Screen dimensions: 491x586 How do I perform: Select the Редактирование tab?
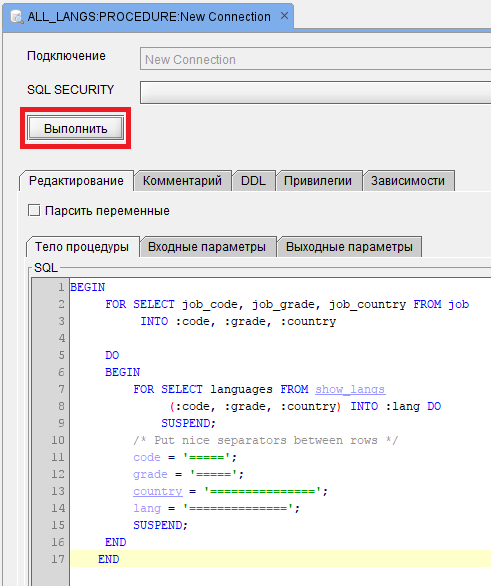[x=76, y=181]
